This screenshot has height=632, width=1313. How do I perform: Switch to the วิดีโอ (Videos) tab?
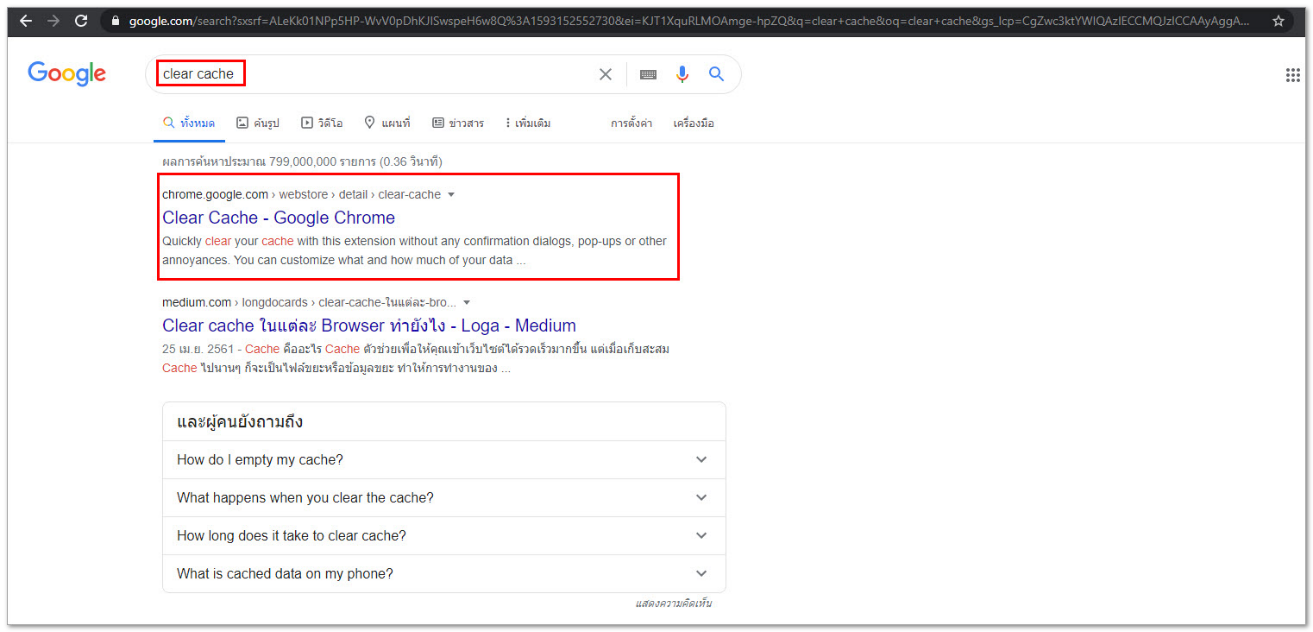(322, 123)
